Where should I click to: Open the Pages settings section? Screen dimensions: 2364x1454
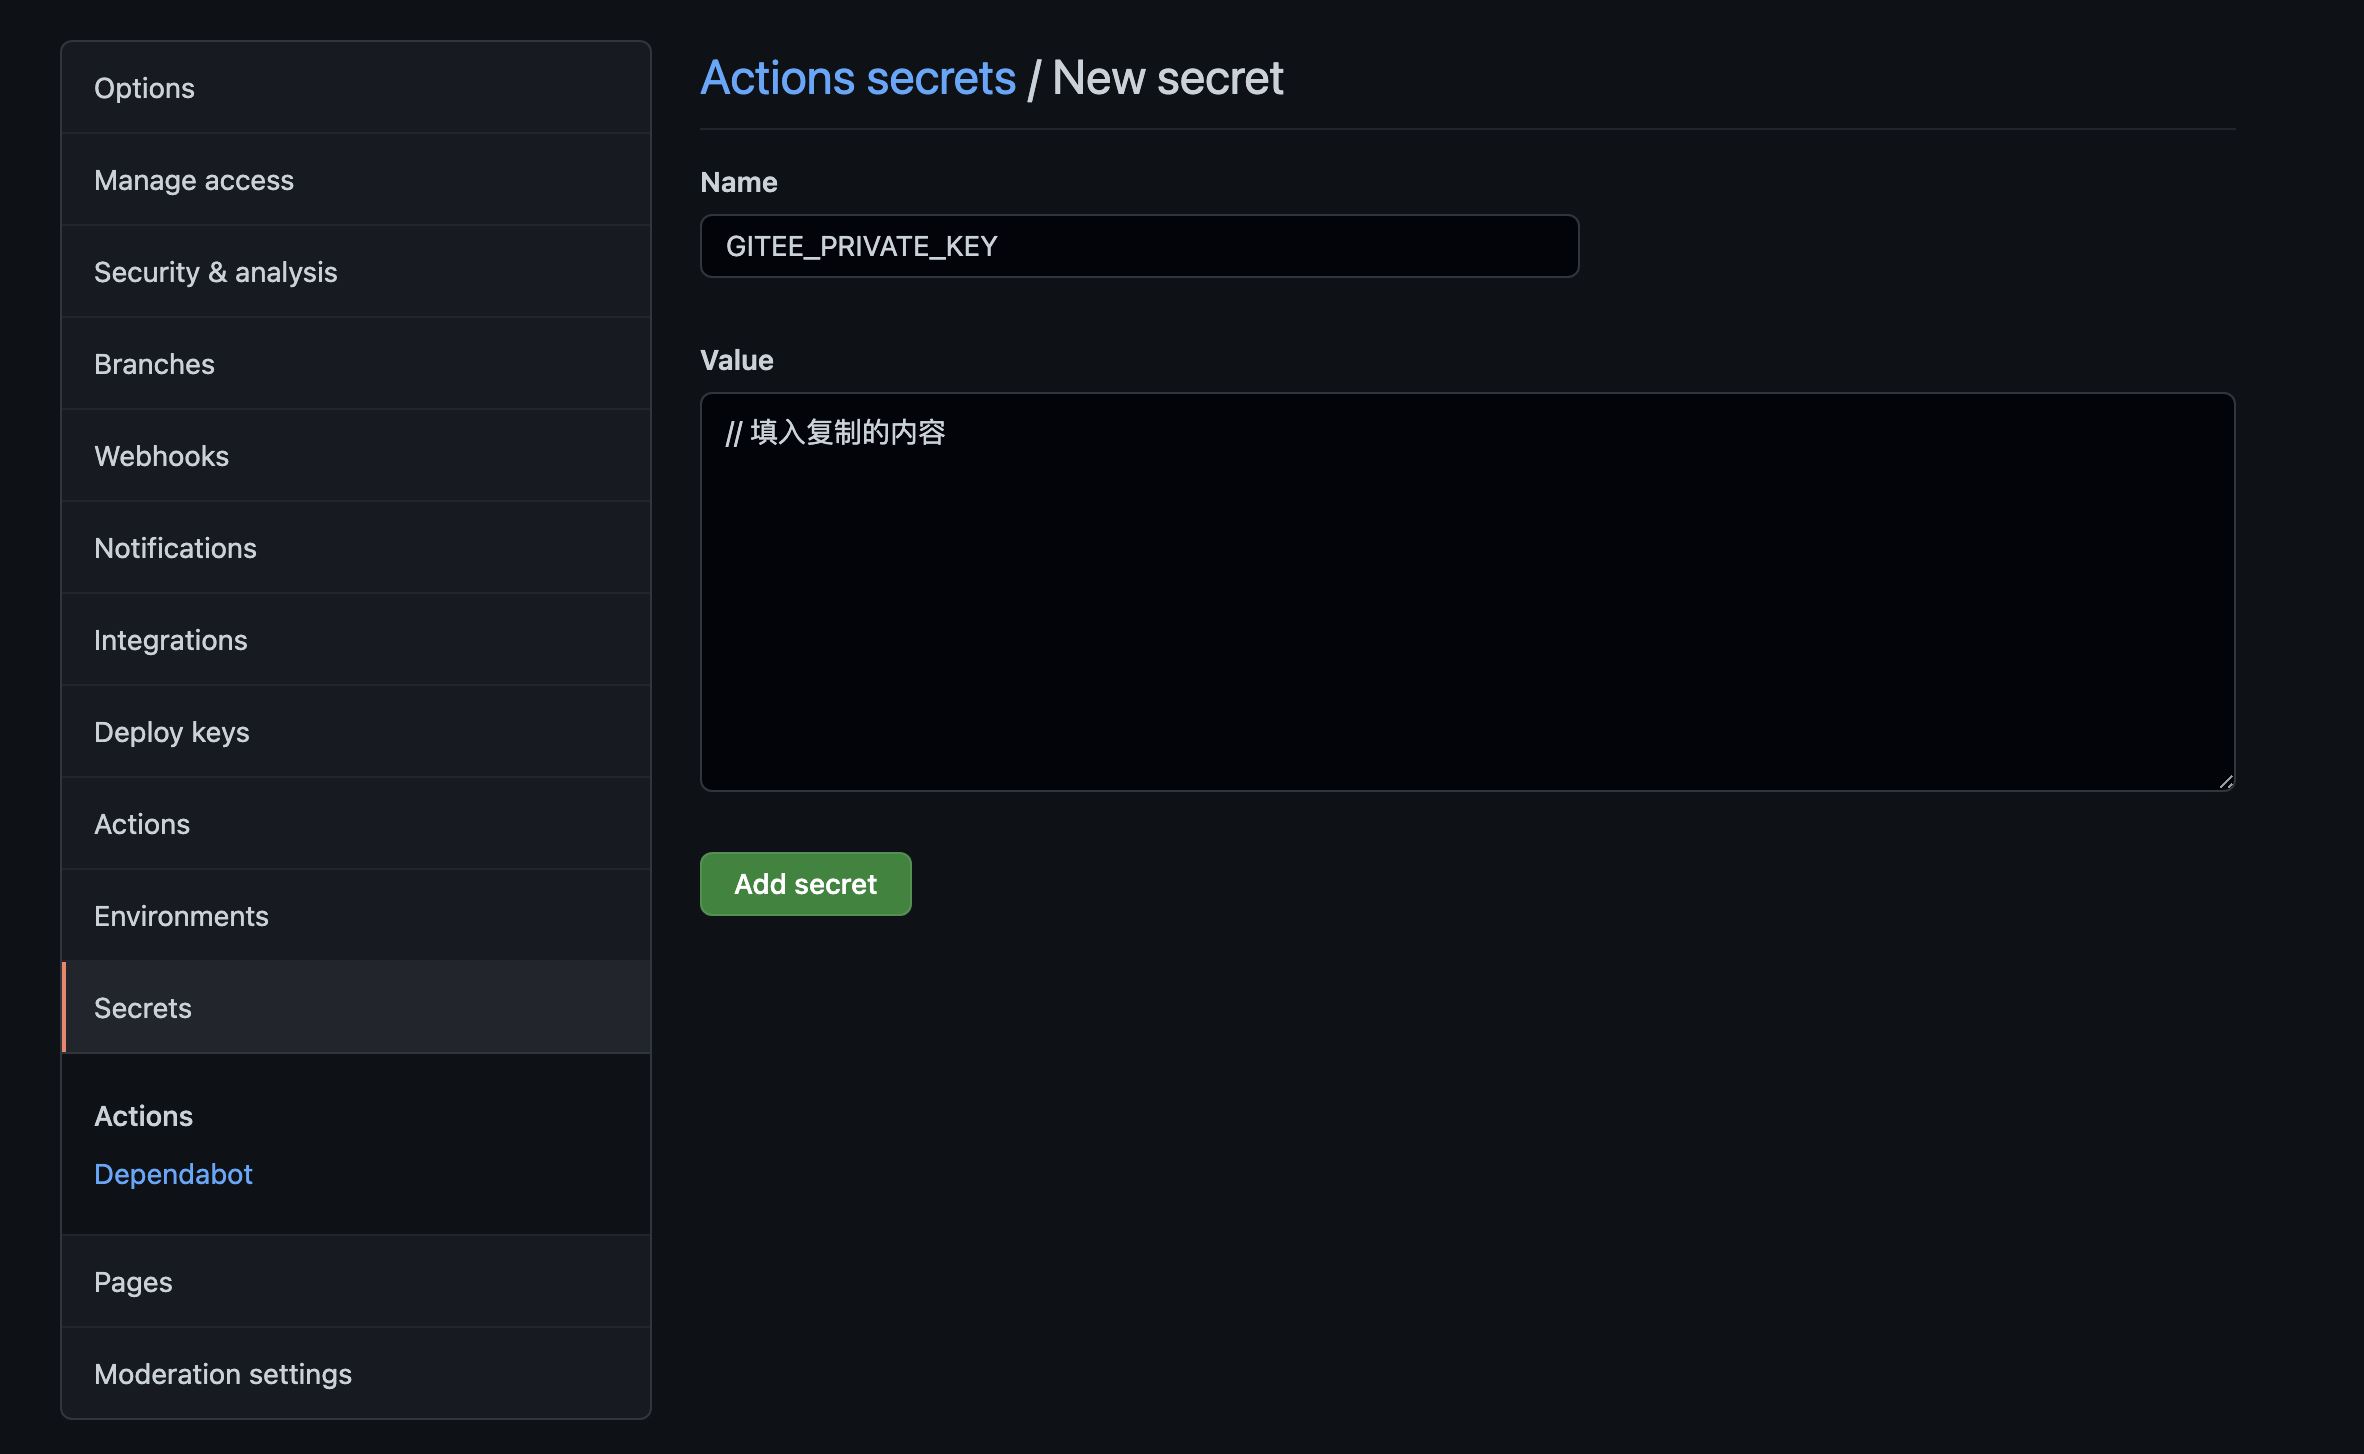(x=133, y=1282)
